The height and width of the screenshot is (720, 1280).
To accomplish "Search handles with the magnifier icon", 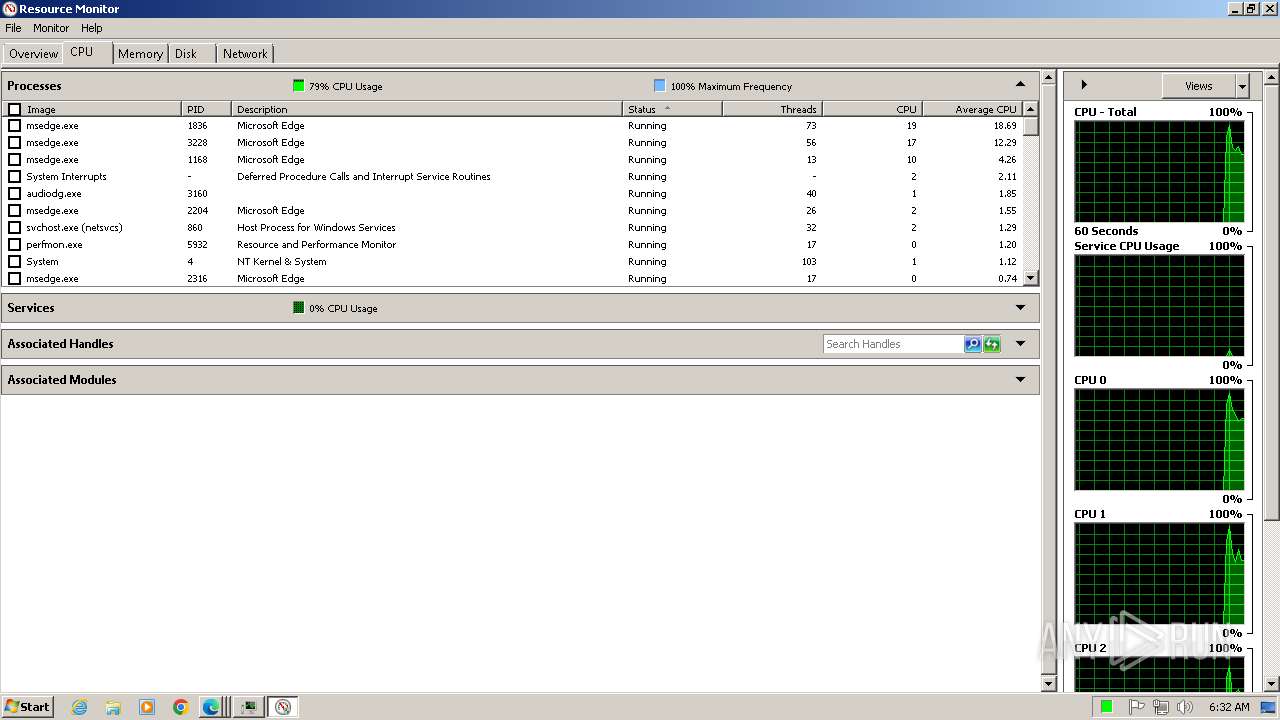I will 972,344.
